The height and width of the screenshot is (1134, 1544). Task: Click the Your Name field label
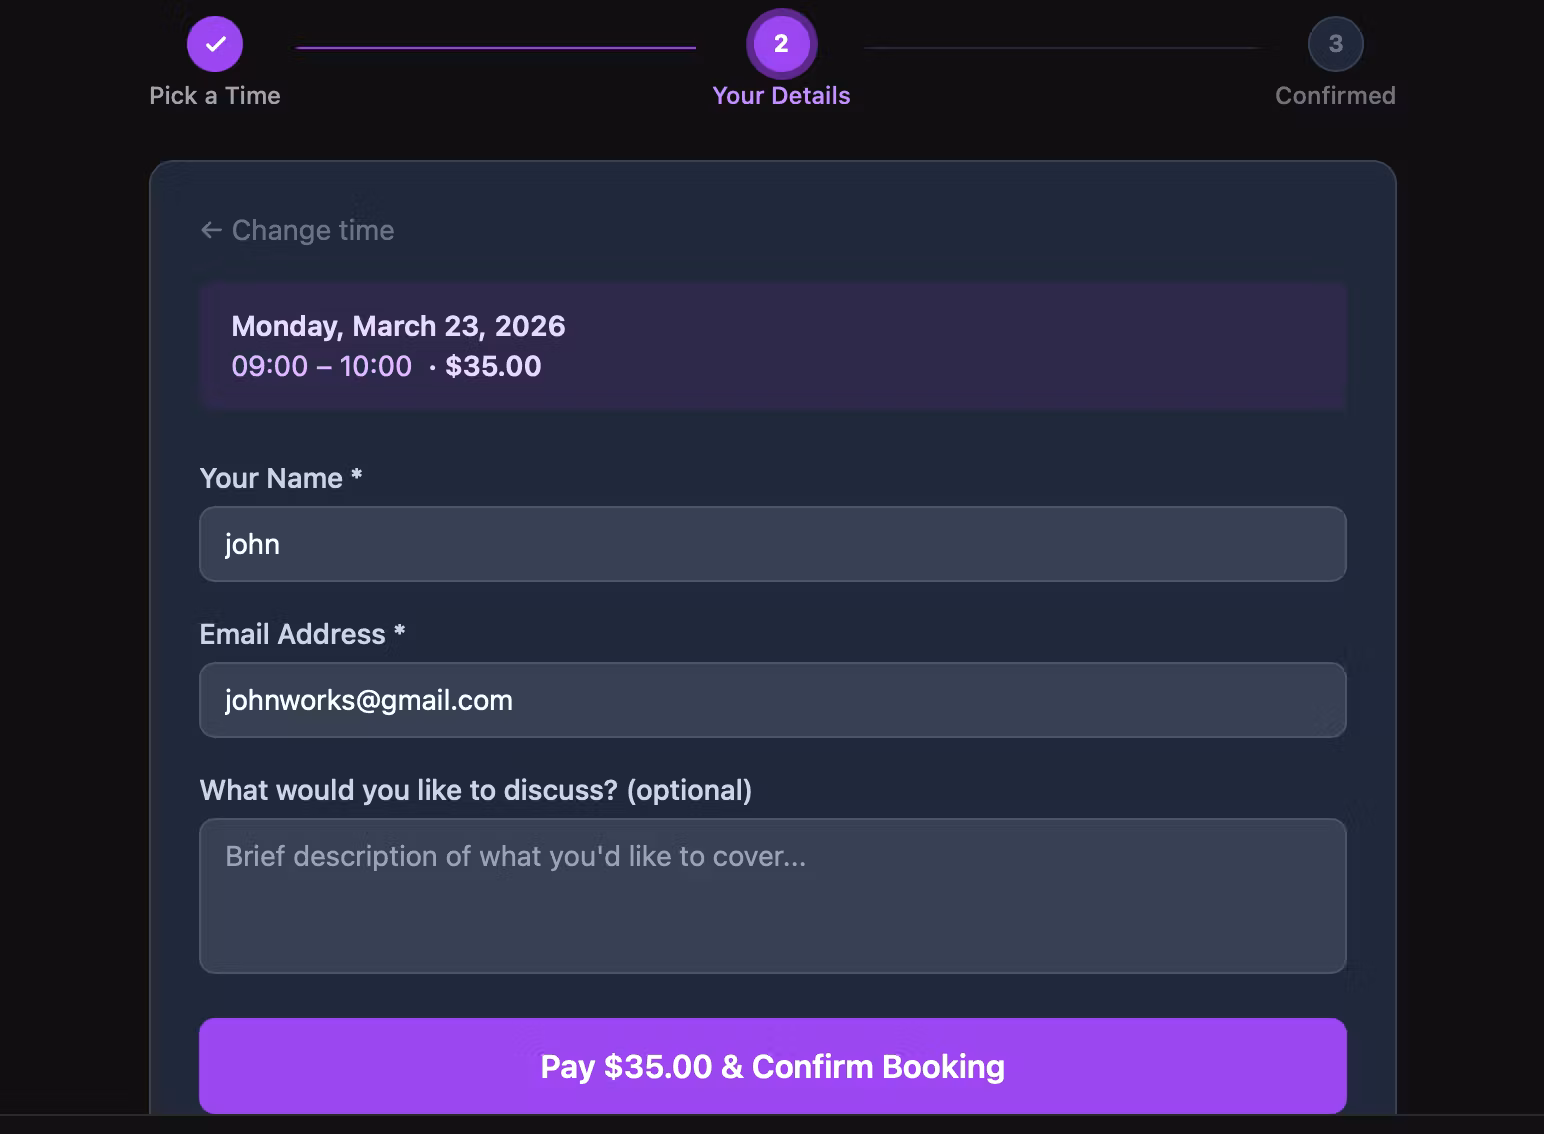click(x=281, y=478)
